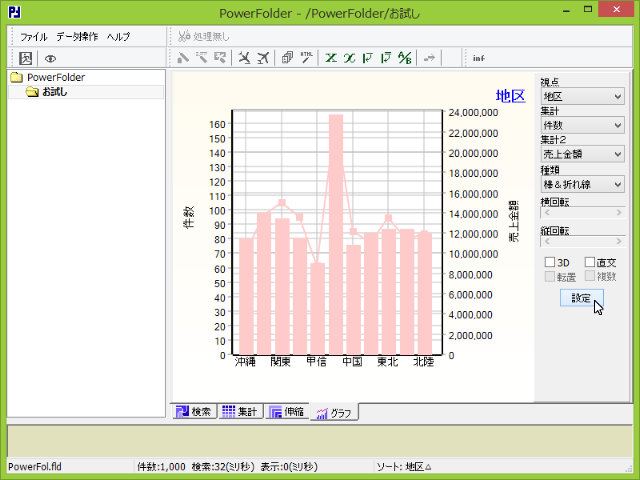
Task: Switch to the 集計 tab
Action: (240, 411)
